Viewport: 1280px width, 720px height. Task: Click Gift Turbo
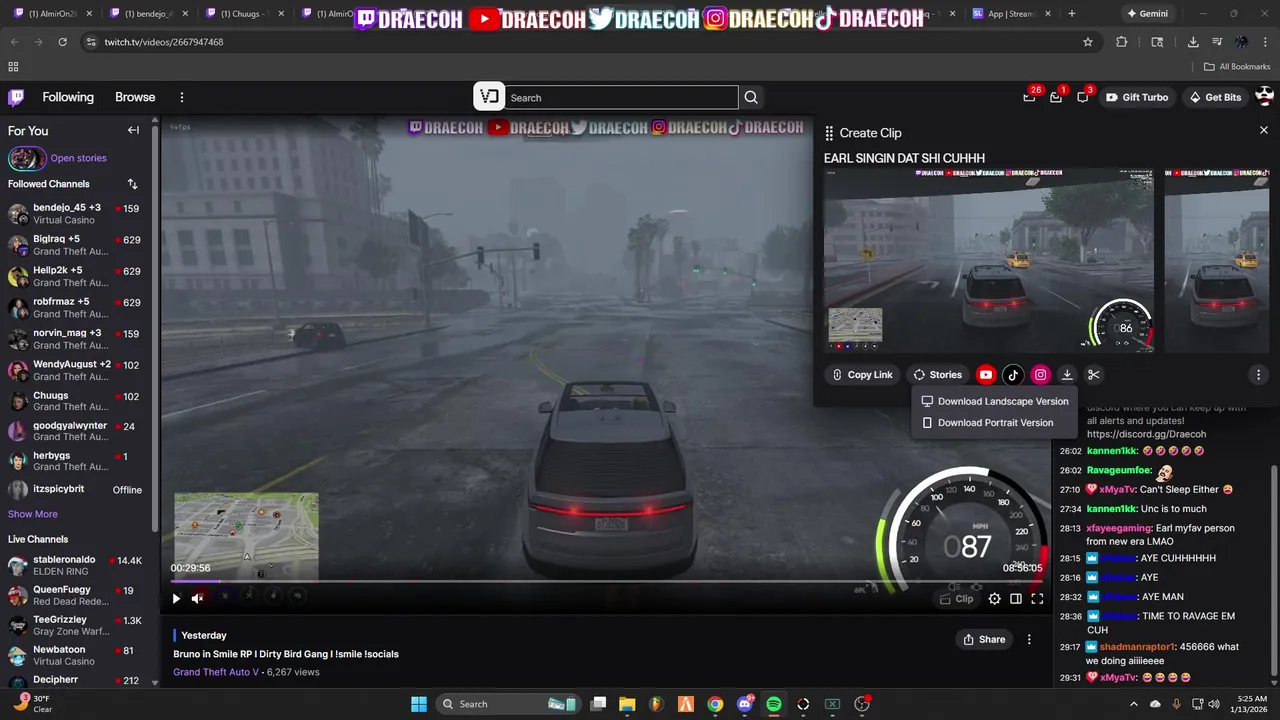[x=1137, y=97]
